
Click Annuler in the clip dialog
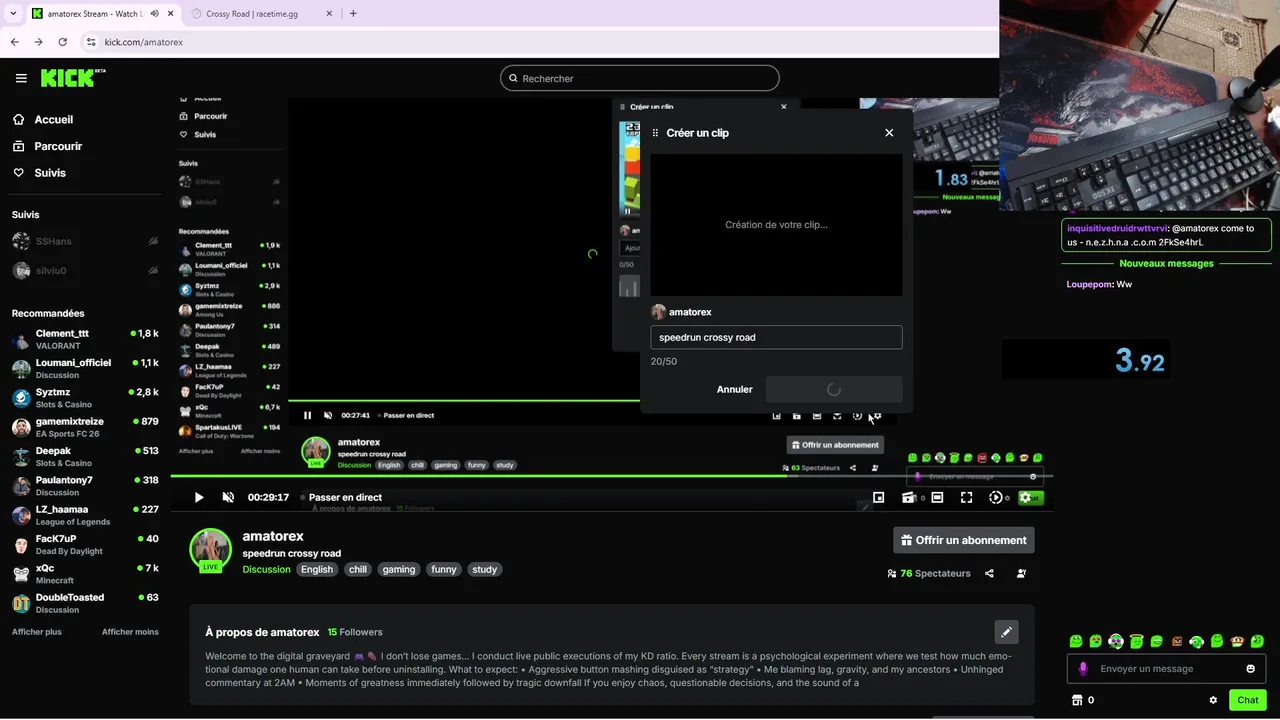pyautogui.click(x=734, y=389)
